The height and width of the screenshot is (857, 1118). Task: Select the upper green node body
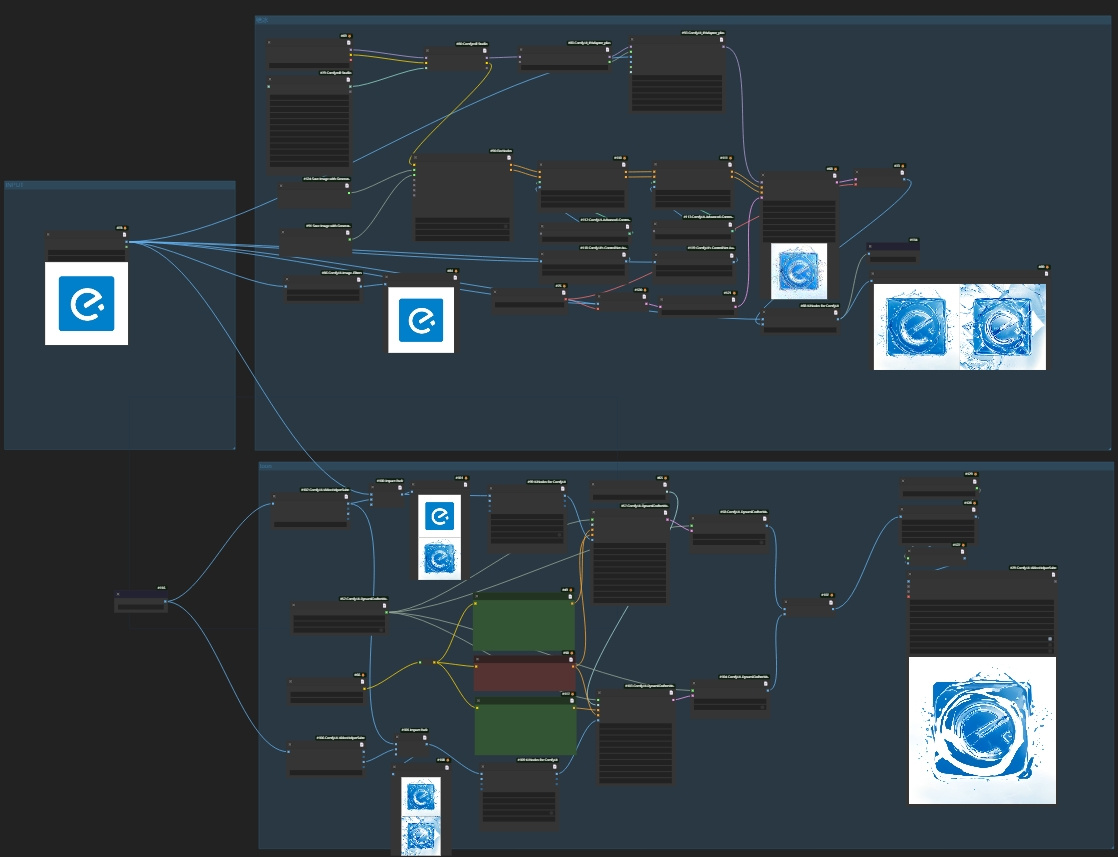(x=524, y=625)
